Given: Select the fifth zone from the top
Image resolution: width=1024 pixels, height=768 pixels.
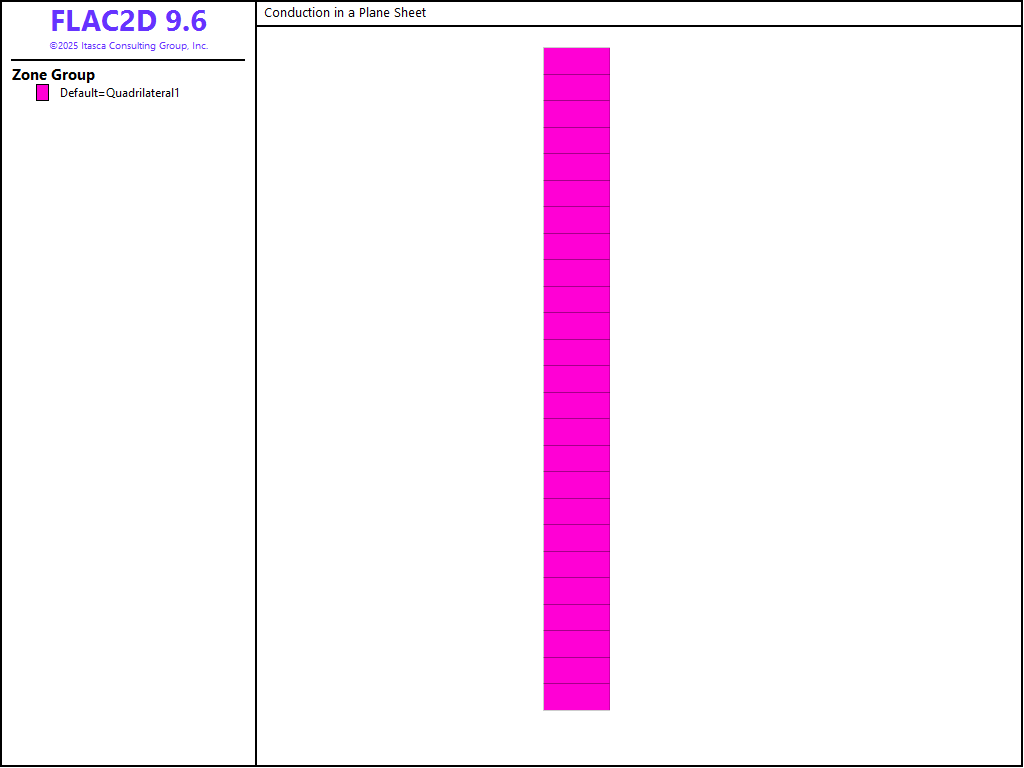Looking at the screenshot, I should tap(576, 167).
